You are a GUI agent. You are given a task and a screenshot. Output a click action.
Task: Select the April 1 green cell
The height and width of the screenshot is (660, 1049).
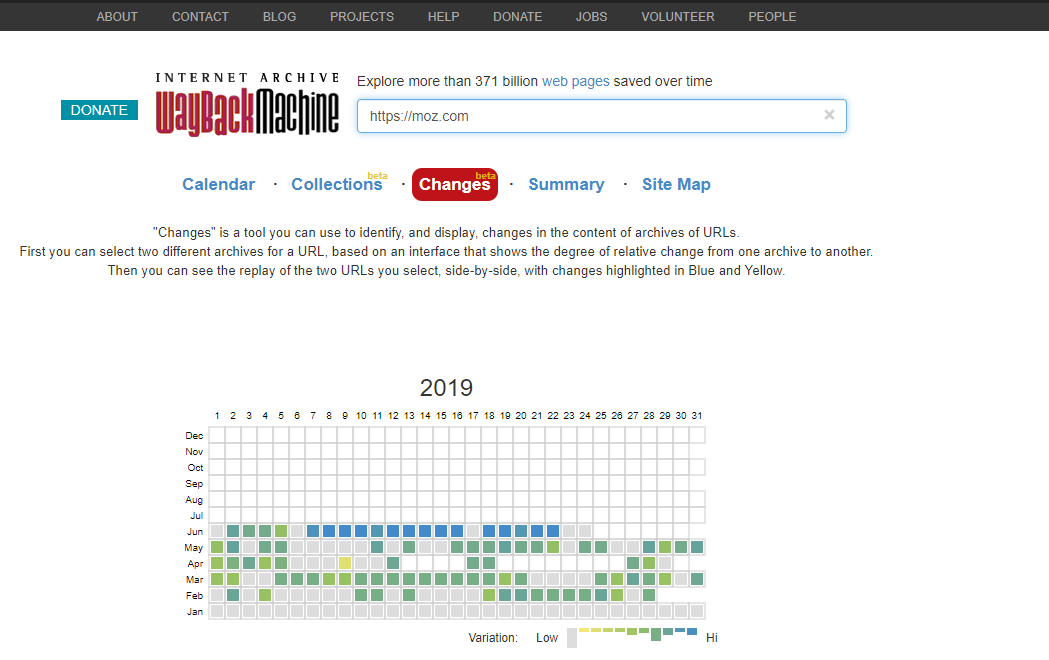tap(217, 563)
